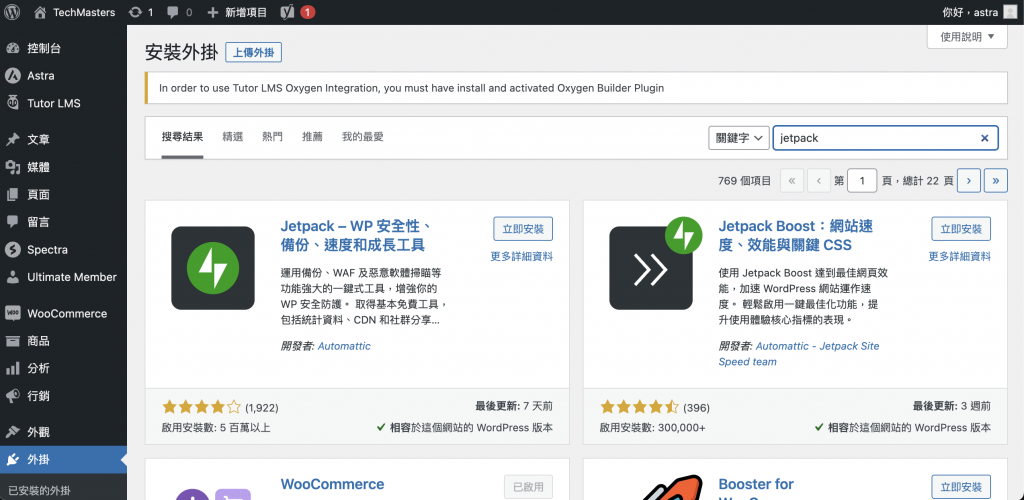Click the Astra logo icon in the sidebar
Screen dimensions: 1024x500
click(12, 76)
